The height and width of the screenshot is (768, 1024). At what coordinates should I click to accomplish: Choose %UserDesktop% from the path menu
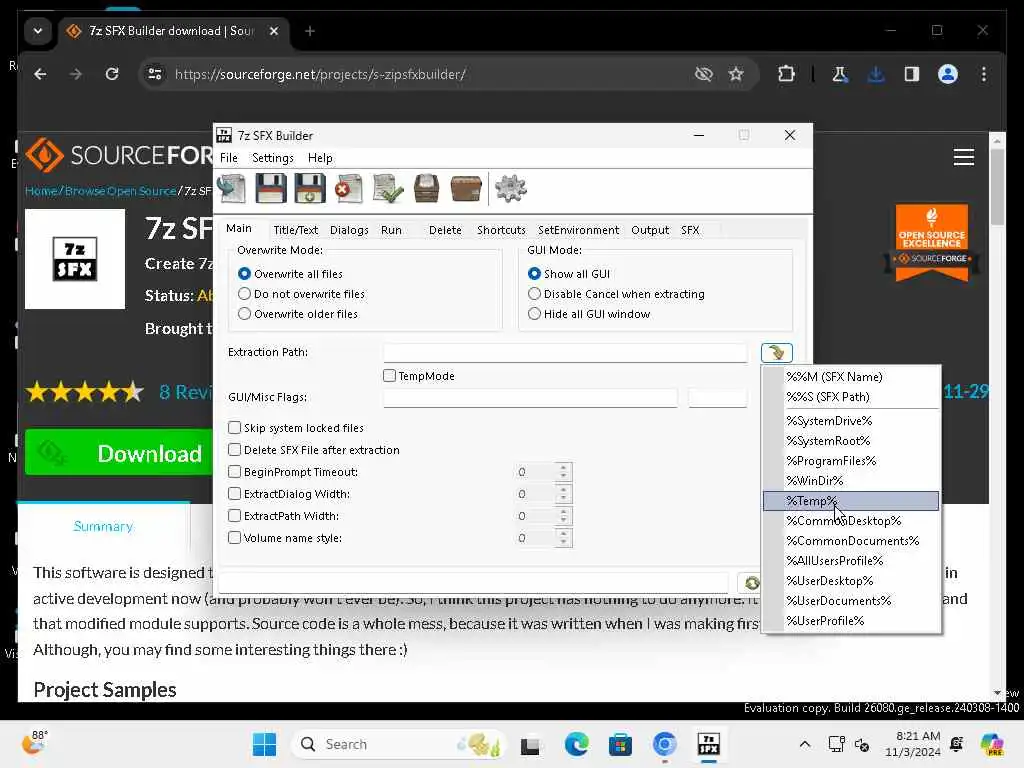tap(851, 581)
